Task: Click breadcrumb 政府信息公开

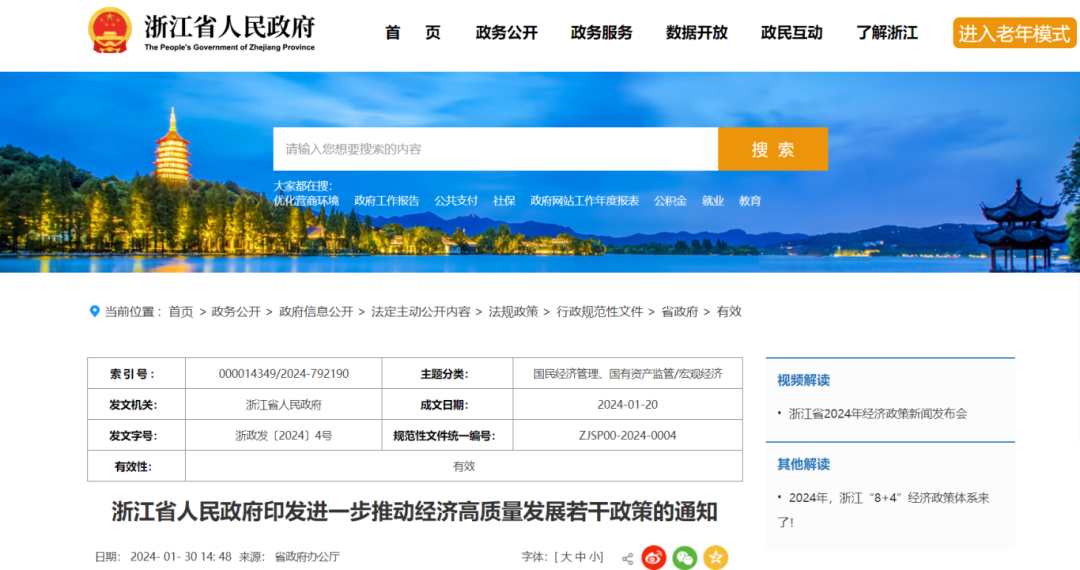Action: pyautogui.click(x=316, y=311)
